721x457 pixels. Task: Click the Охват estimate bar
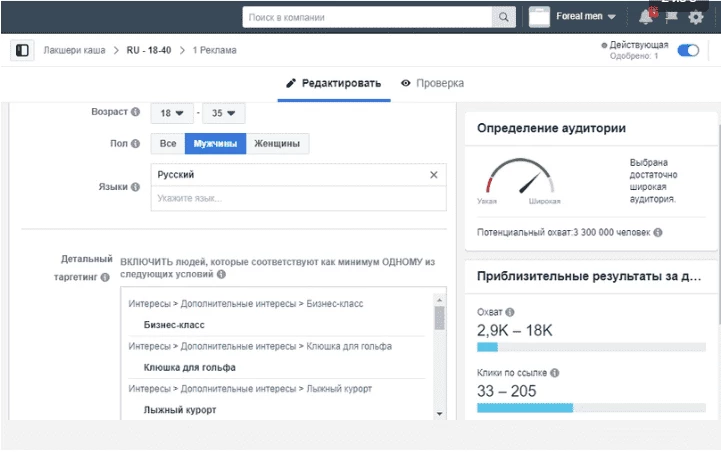click(591, 347)
